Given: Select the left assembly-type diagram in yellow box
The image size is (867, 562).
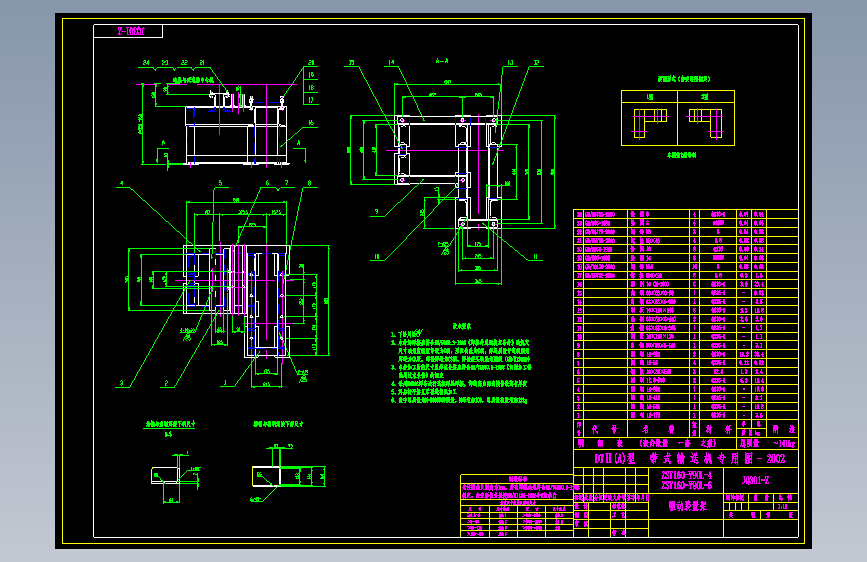Looking at the screenshot, I should 650,123.
